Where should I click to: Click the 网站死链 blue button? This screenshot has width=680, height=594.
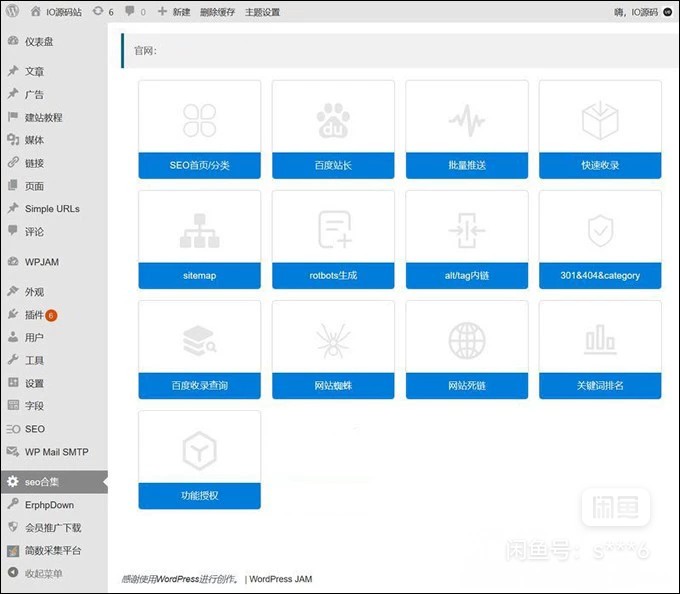[467, 385]
